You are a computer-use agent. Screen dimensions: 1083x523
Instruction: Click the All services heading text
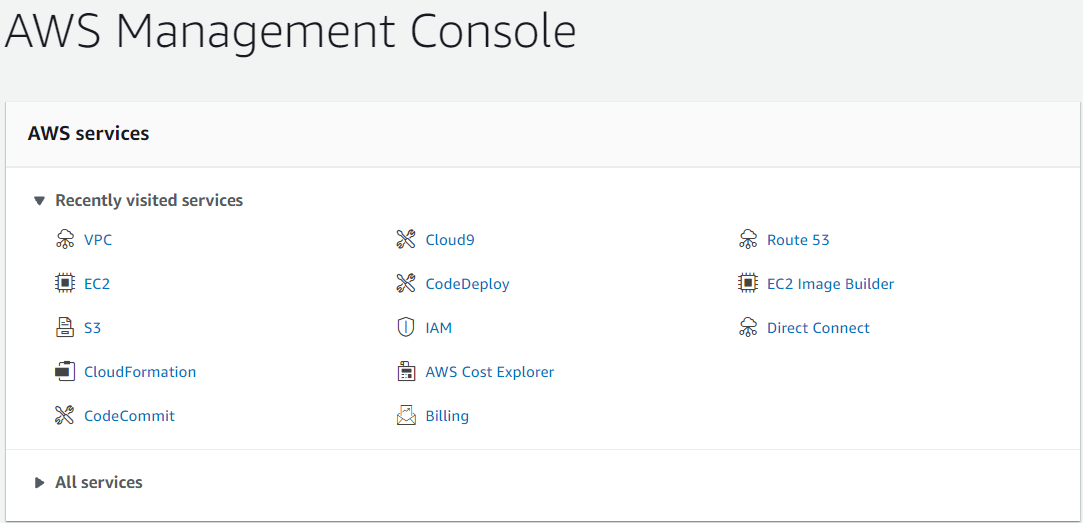pos(99,482)
